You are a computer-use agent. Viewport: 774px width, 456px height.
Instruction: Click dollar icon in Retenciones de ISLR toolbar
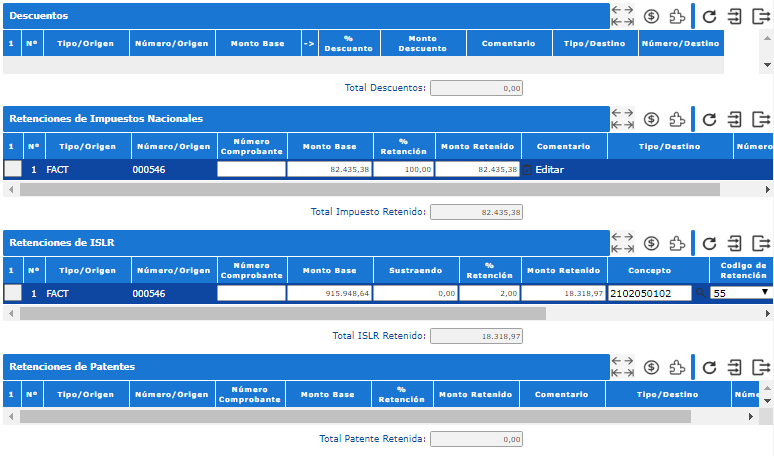click(x=651, y=243)
